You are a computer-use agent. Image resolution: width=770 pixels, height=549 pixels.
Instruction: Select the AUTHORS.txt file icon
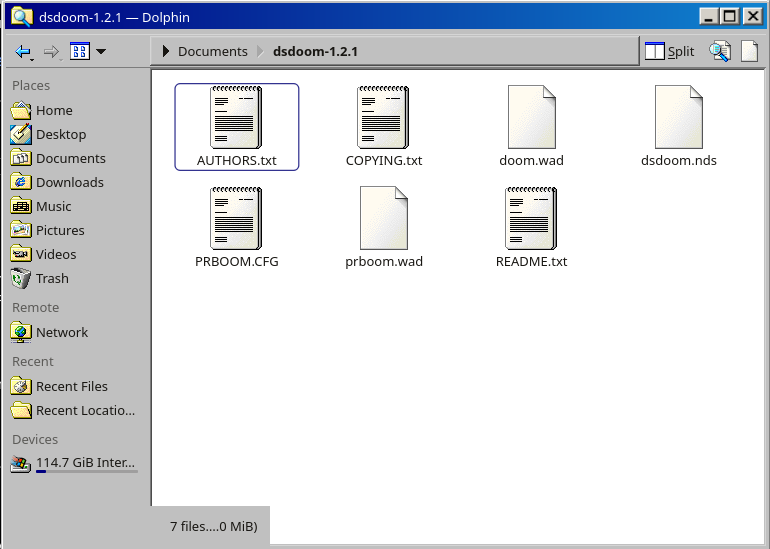click(x=236, y=117)
